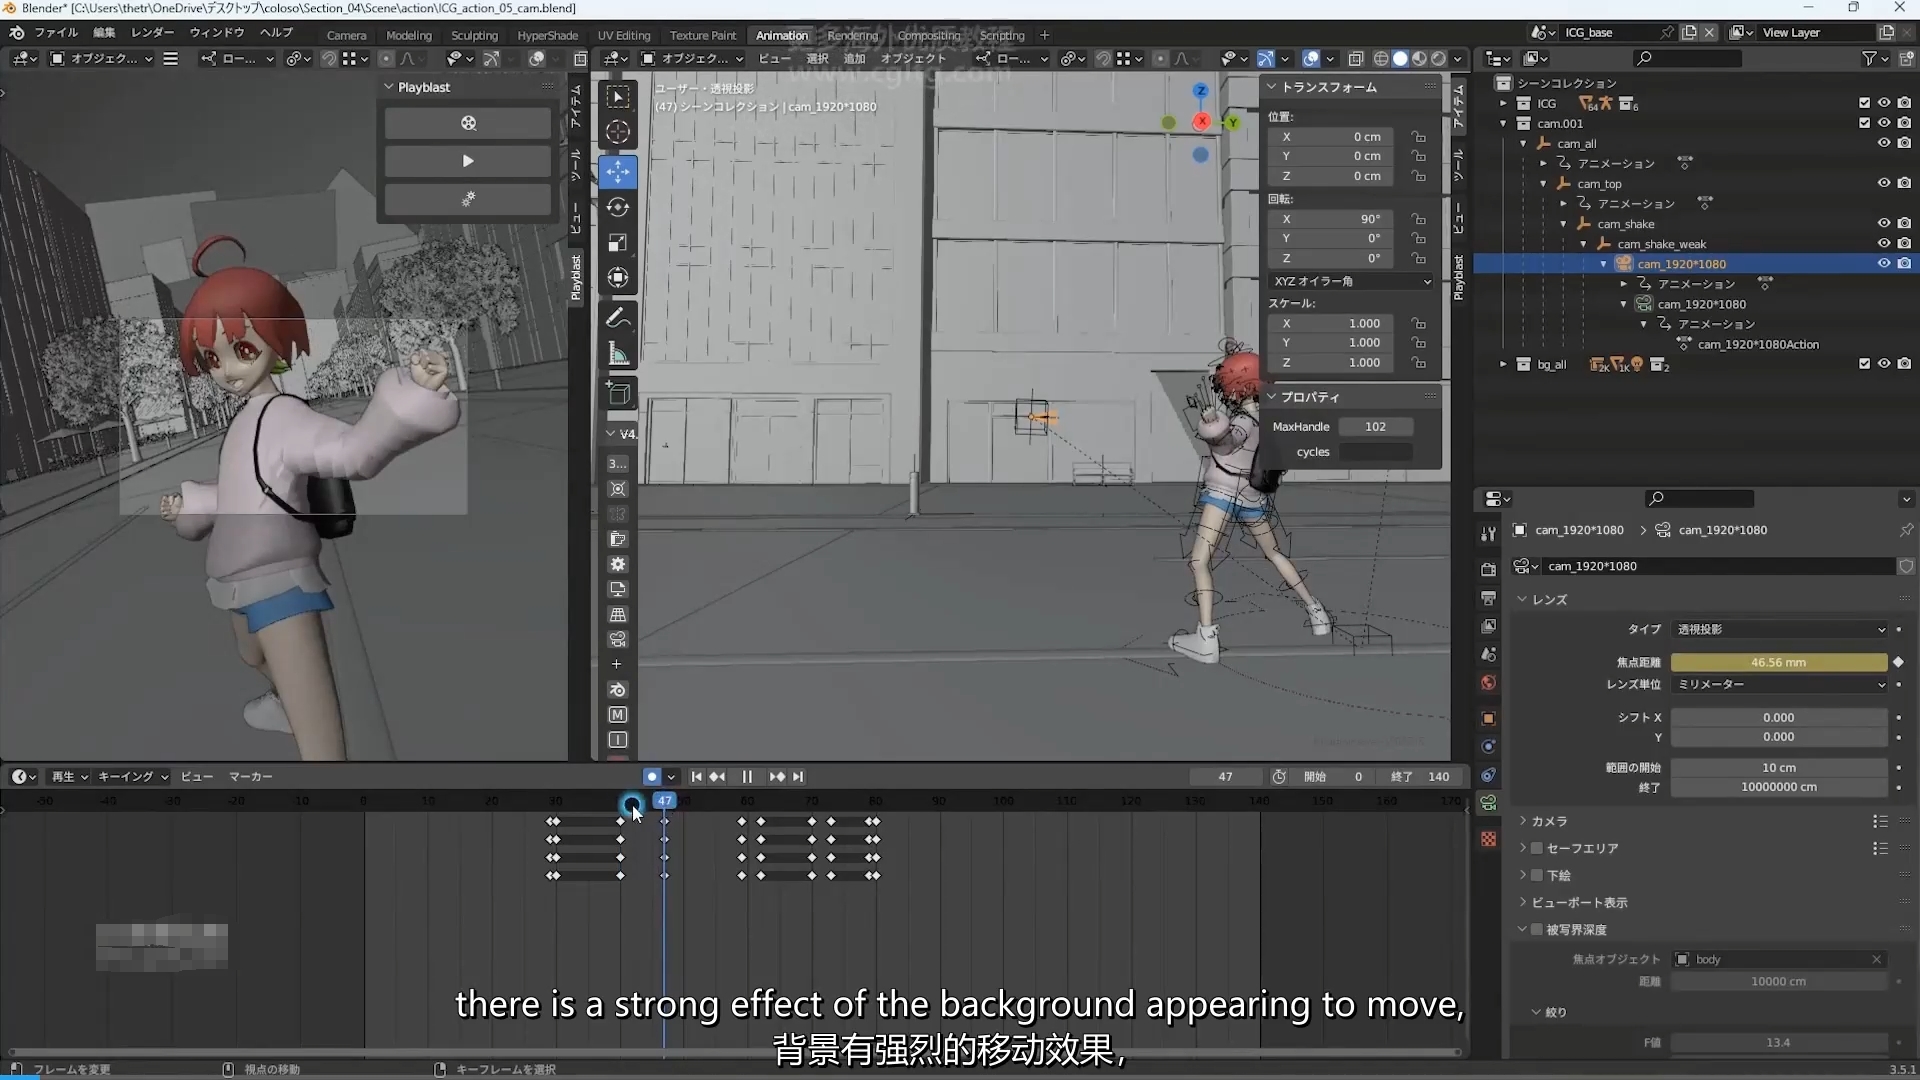Select the Measure tool

[618, 353]
